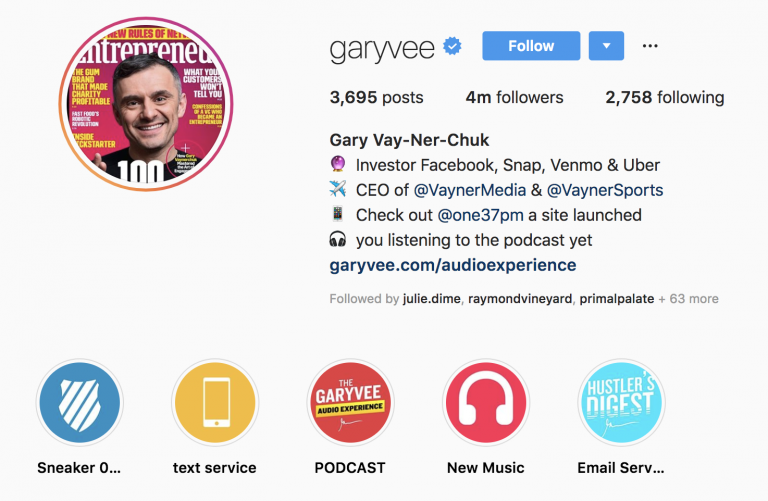Image resolution: width=768 pixels, height=501 pixels.
Task: Open the three-dot more options menu
Action: pyautogui.click(x=650, y=46)
